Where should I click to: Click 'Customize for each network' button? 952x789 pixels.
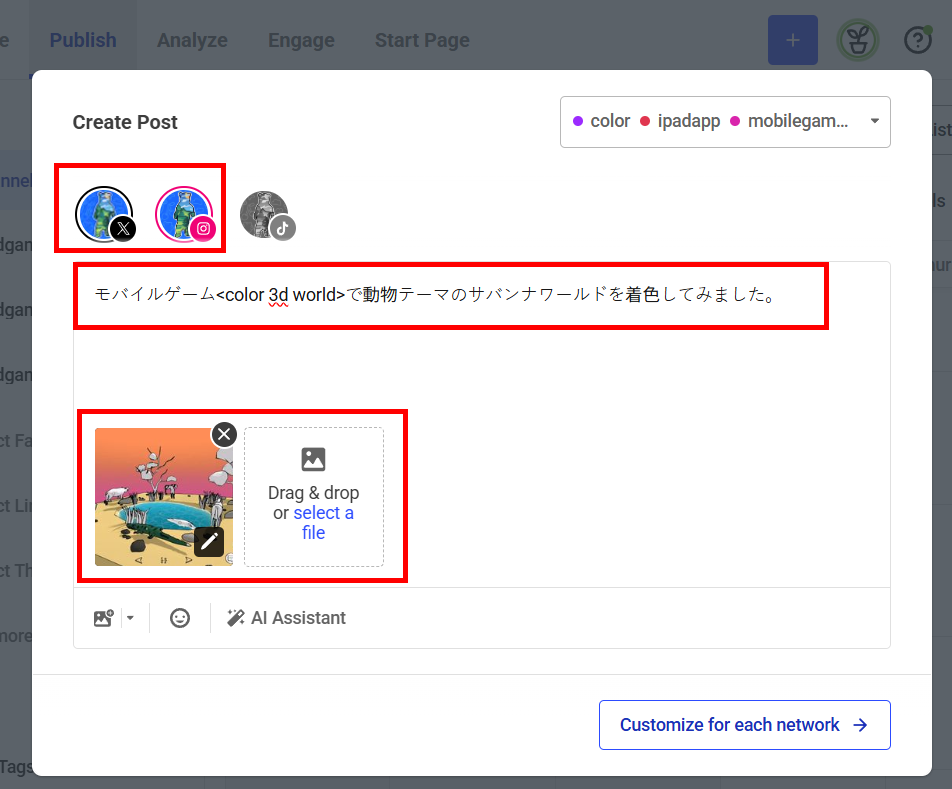744,725
